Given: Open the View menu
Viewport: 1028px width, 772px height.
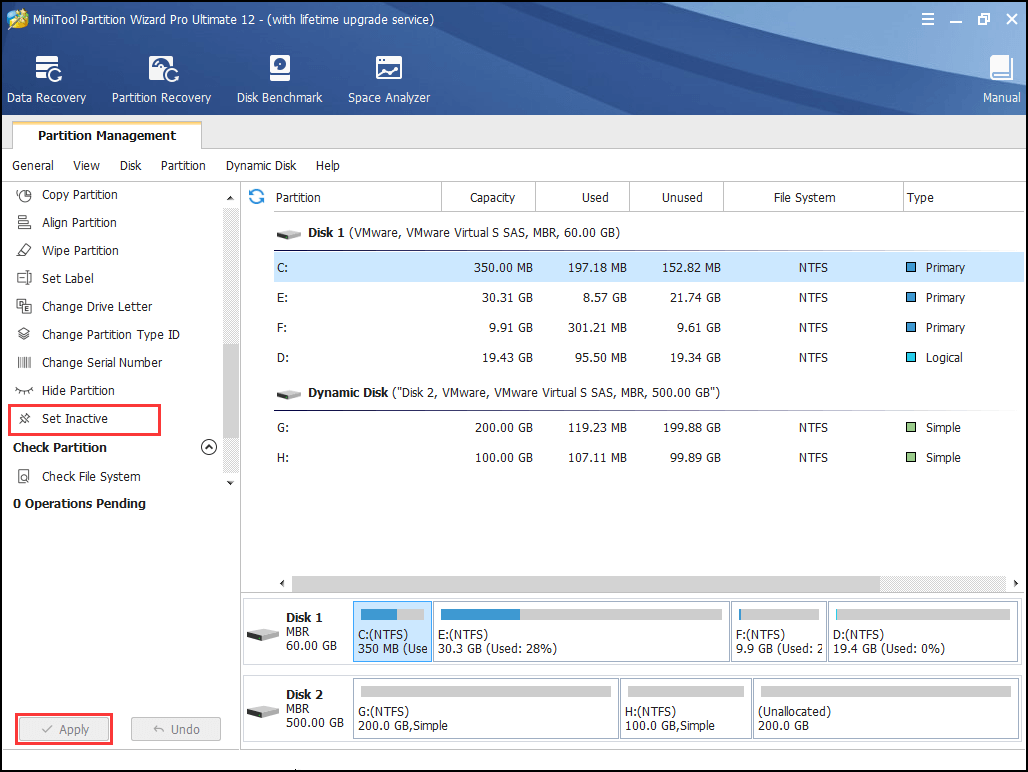Looking at the screenshot, I should point(87,166).
